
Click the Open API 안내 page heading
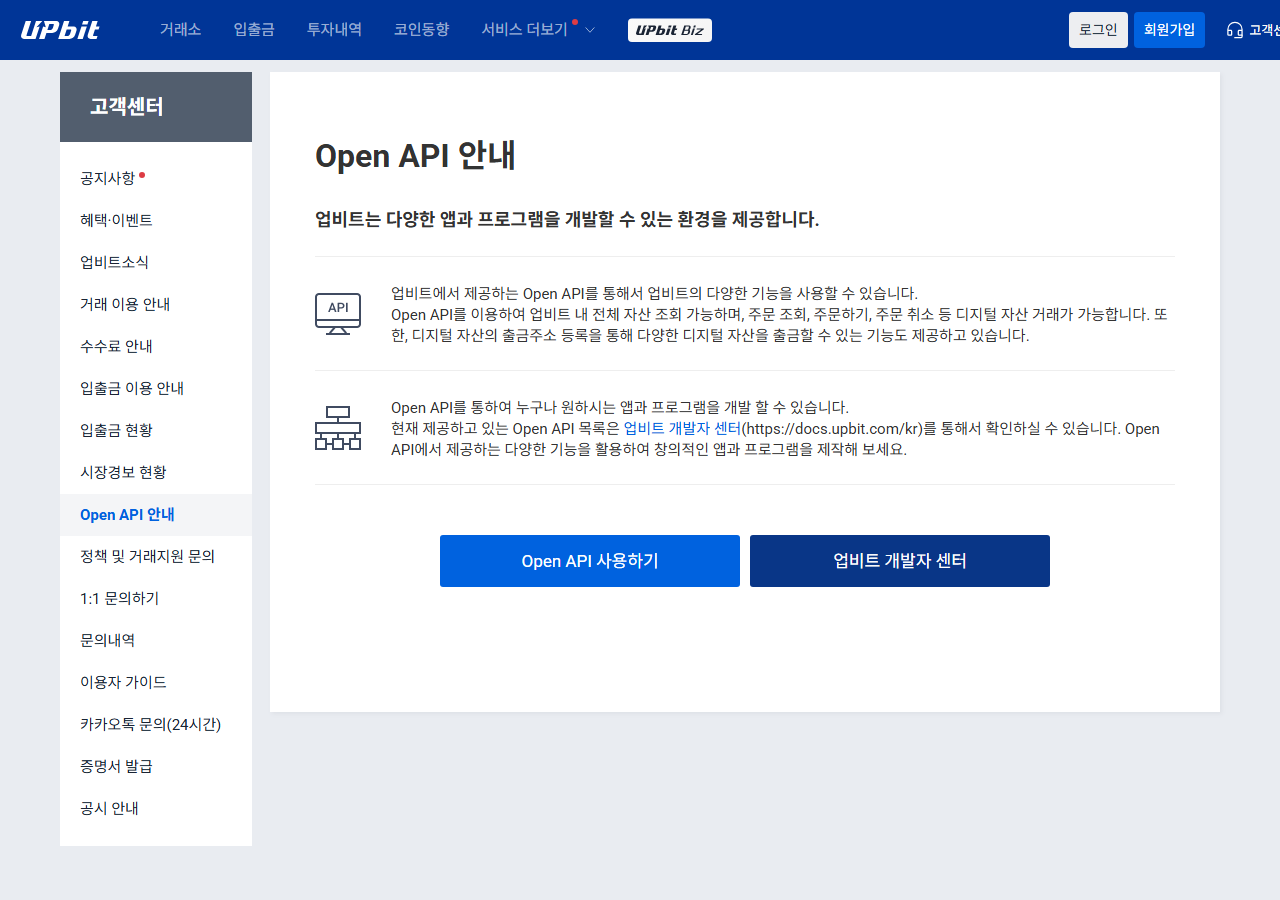pos(415,156)
